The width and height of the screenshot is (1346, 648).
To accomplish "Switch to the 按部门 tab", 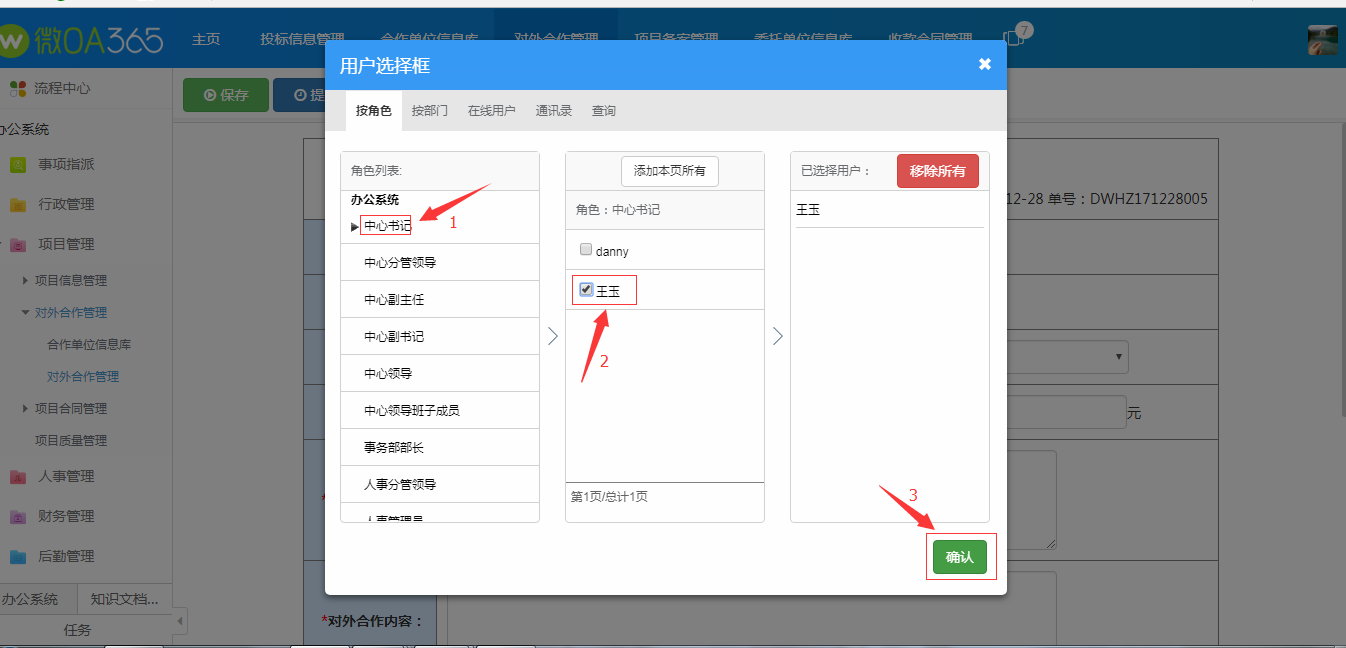I will click(x=429, y=111).
